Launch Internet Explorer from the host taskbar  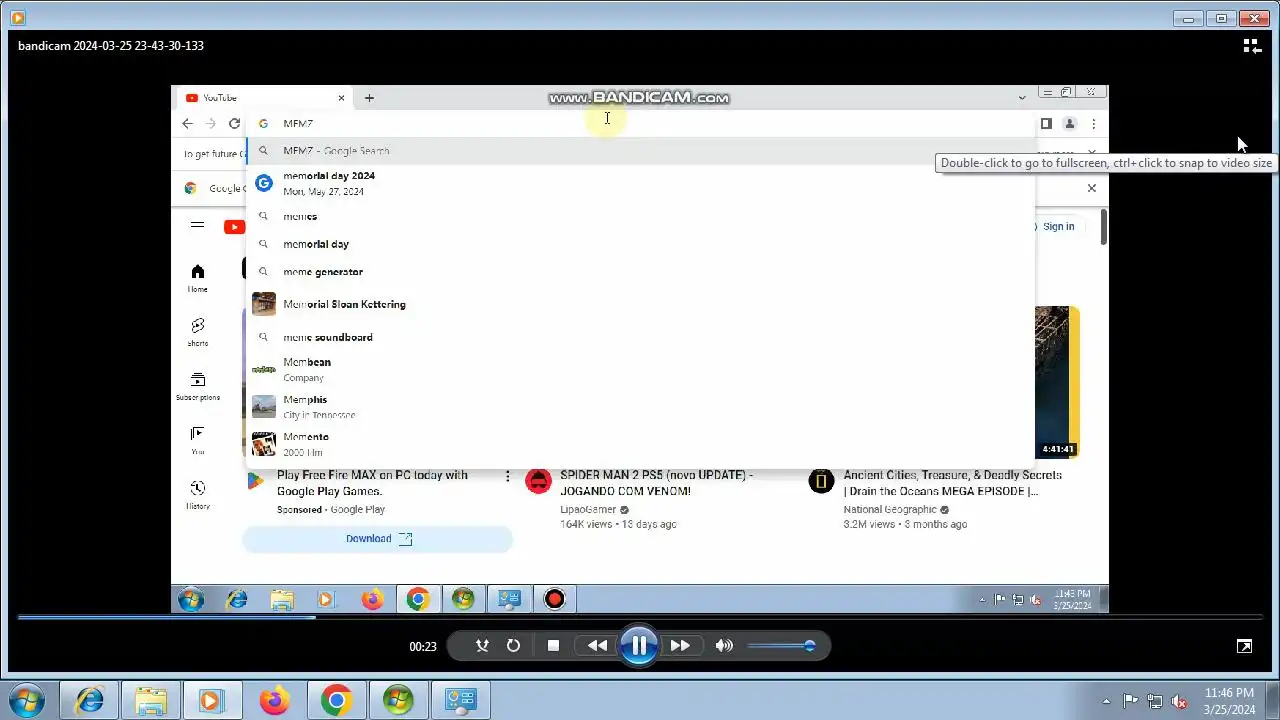pos(90,701)
